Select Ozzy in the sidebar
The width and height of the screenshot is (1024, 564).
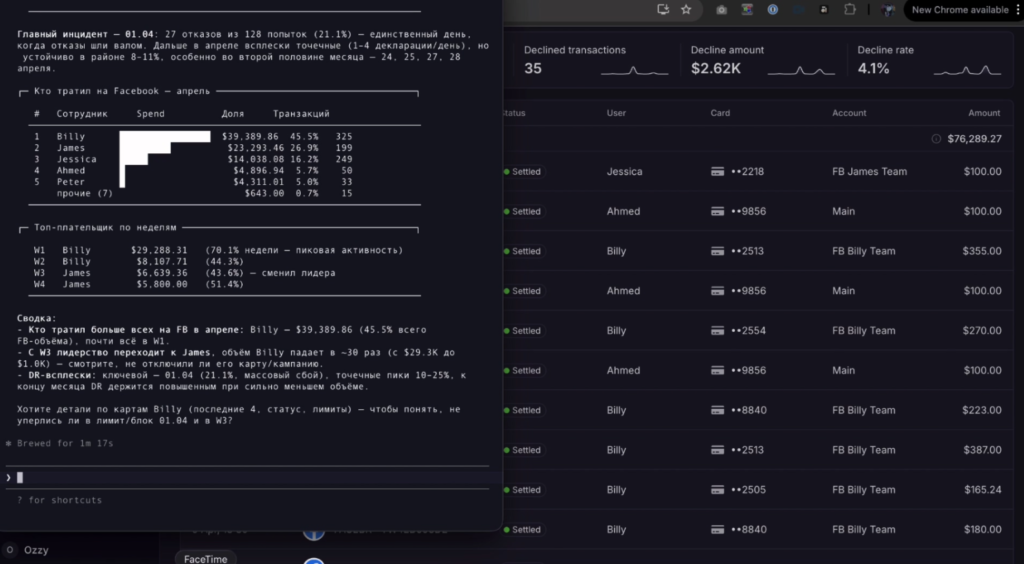[36, 550]
